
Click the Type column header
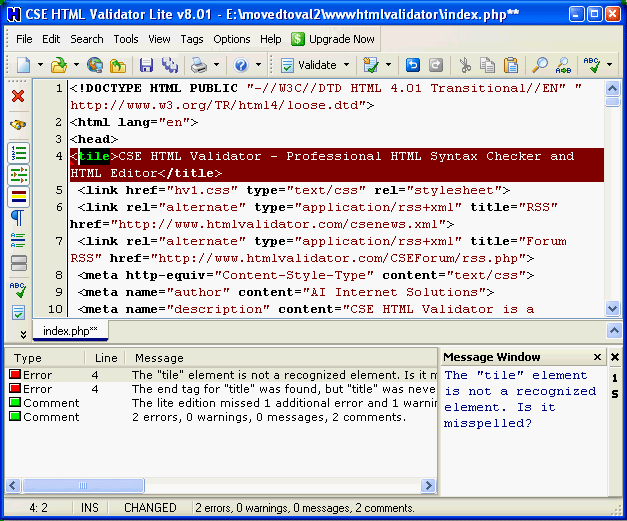[x=45, y=358]
